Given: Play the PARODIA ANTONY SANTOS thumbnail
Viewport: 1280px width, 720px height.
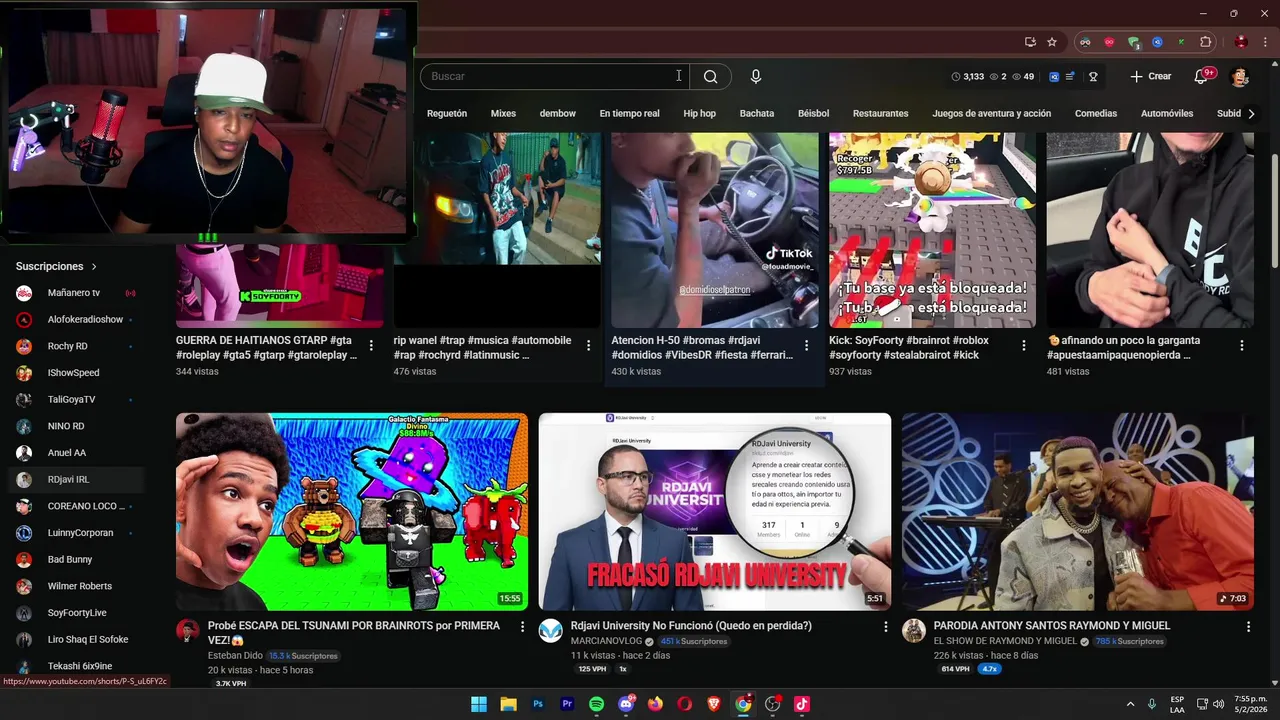Looking at the screenshot, I should (x=1078, y=512).
